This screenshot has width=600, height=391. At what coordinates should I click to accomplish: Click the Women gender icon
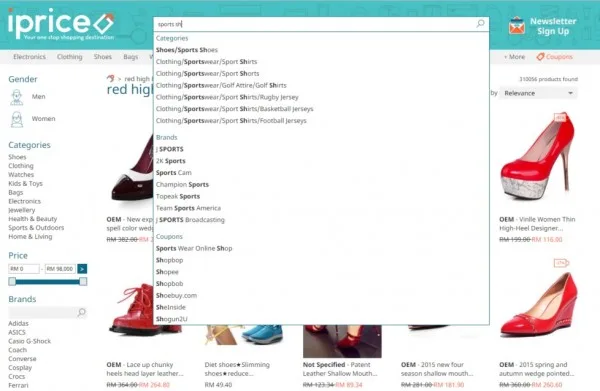pos(16,119)
